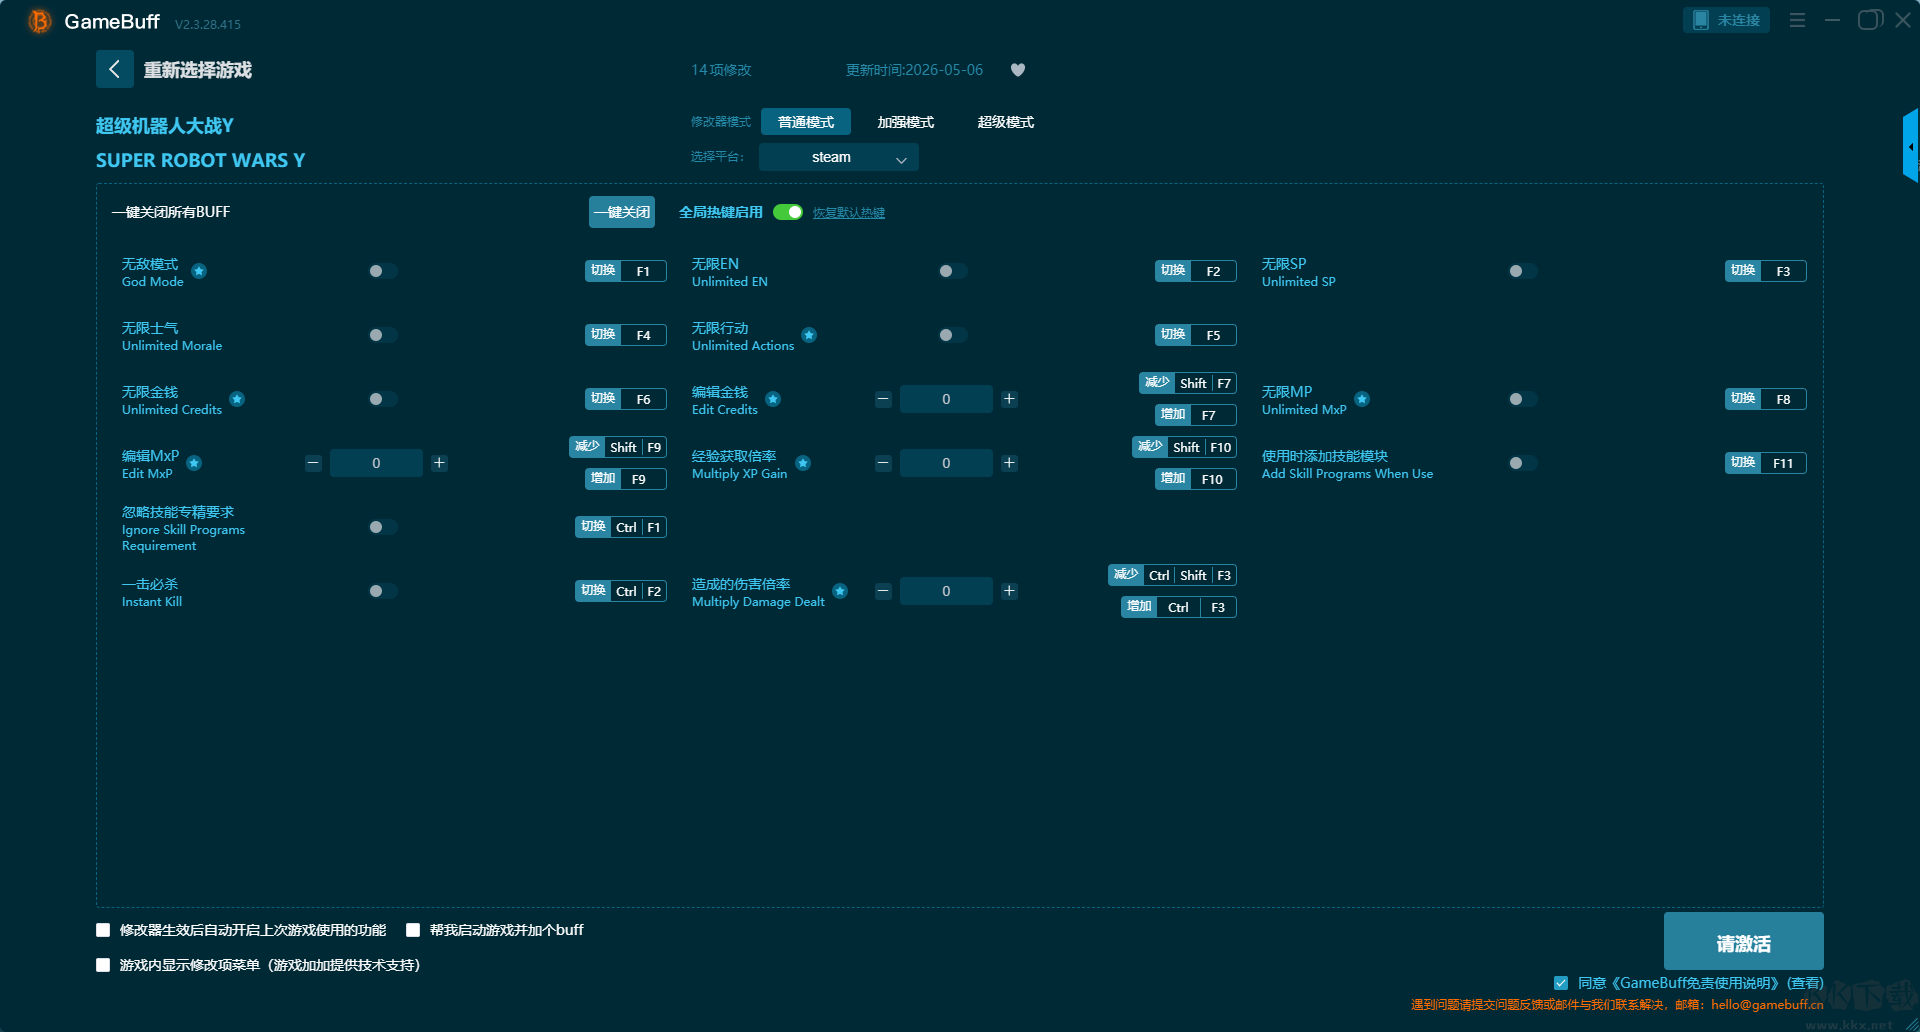Click the 重新选择游戏 heading text

pos(198,70)
